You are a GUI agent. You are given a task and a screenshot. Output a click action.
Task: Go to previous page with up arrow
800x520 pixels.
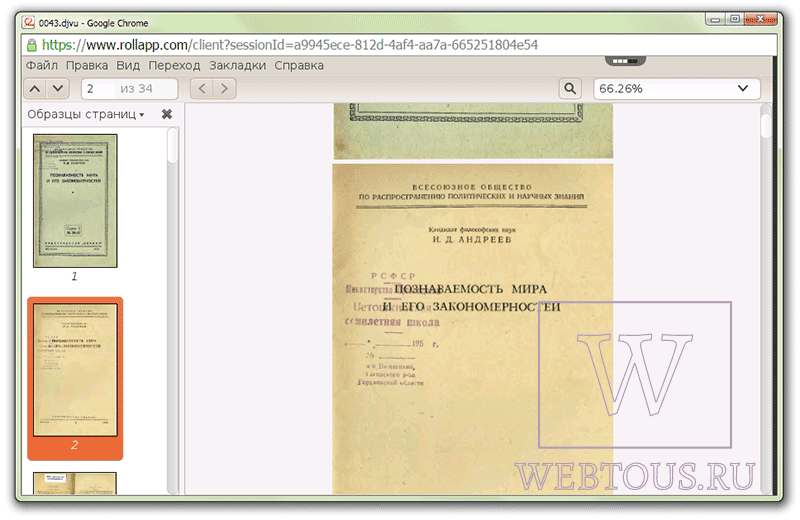click(x=35, y=89)
